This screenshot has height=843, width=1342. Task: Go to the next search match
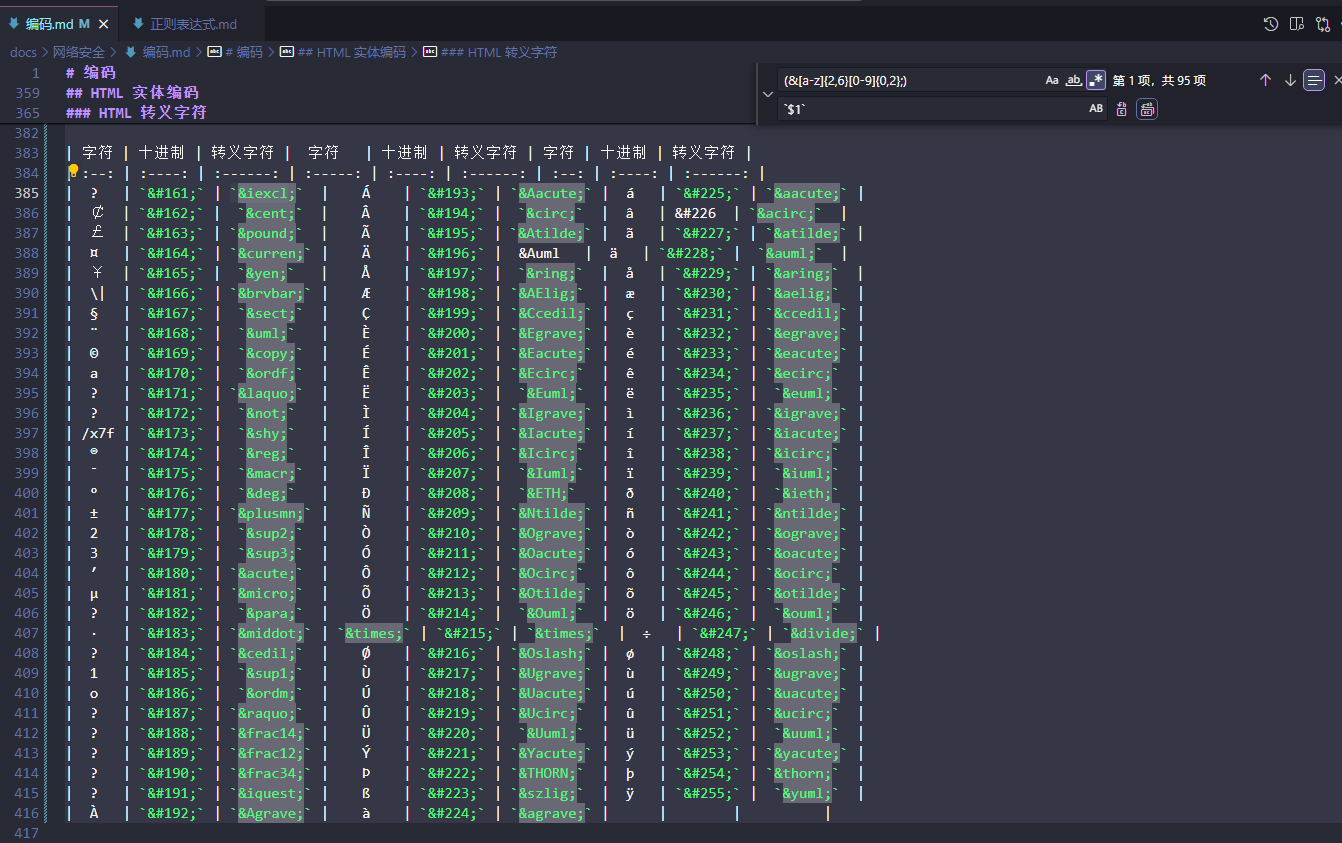click(1290, 80)
